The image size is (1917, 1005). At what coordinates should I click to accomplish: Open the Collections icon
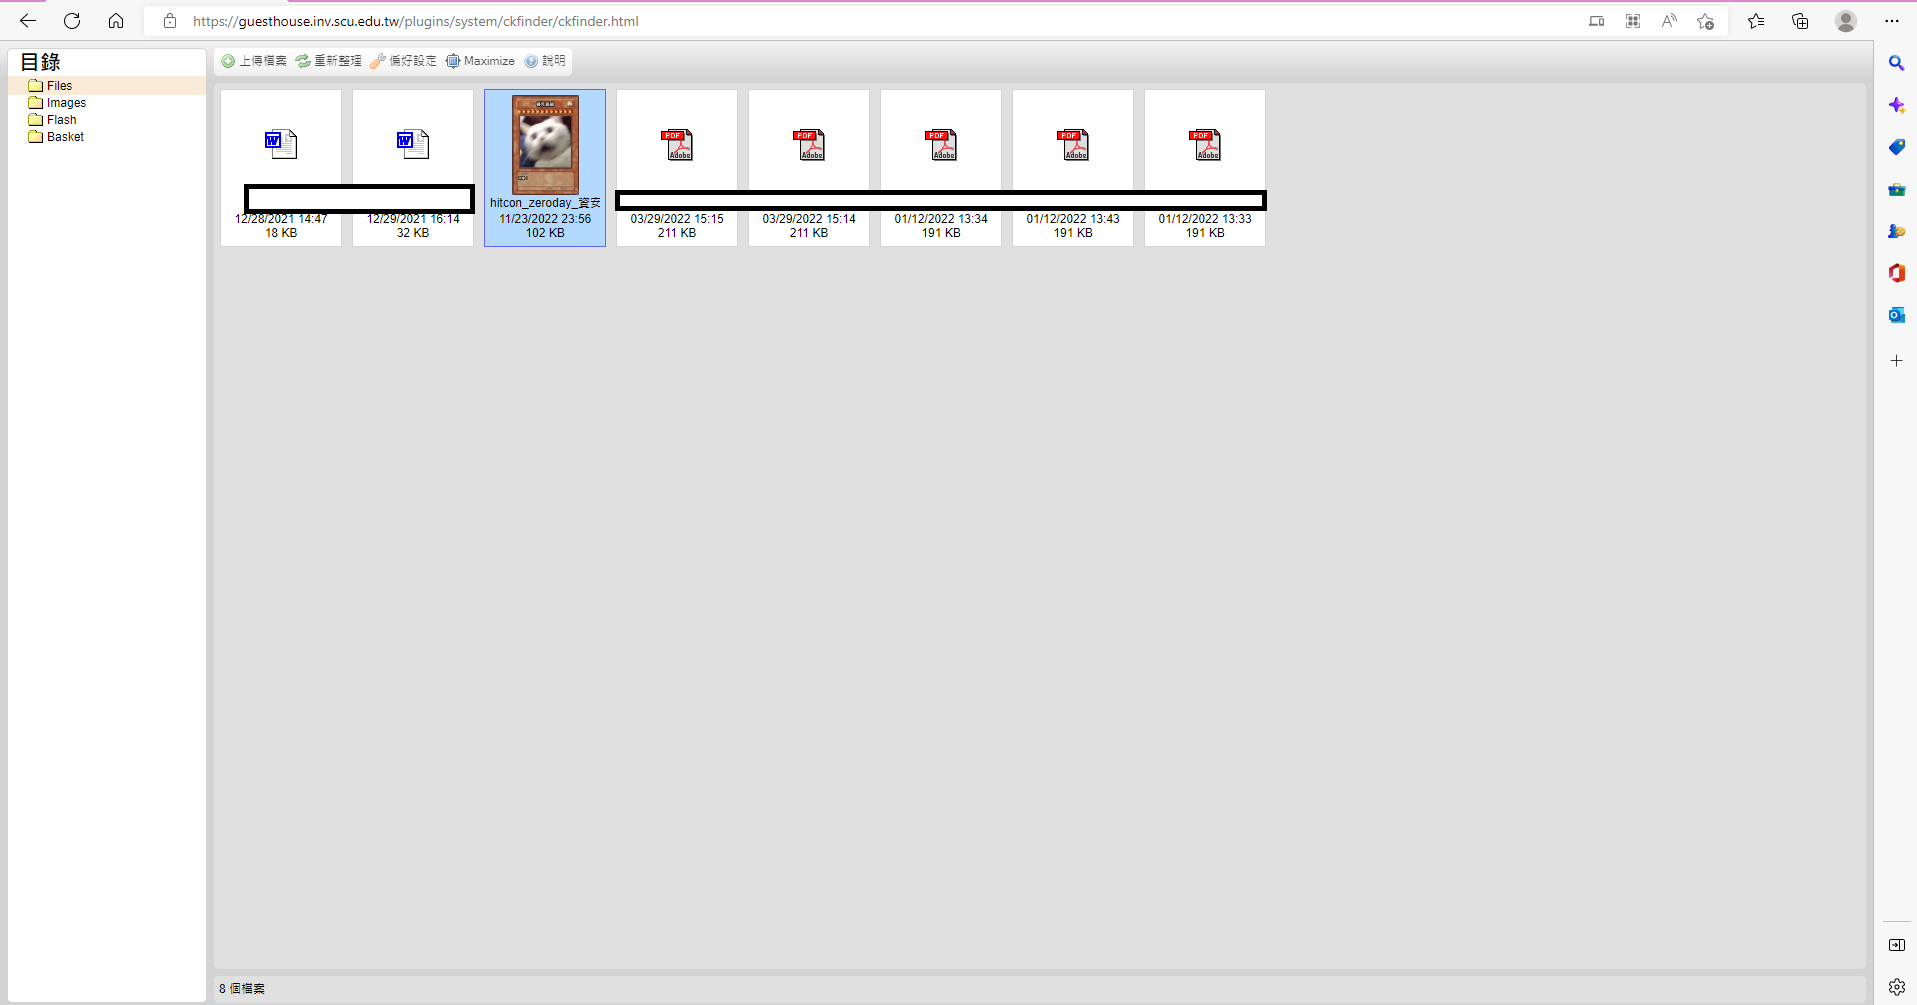[x=1800, y=21]
